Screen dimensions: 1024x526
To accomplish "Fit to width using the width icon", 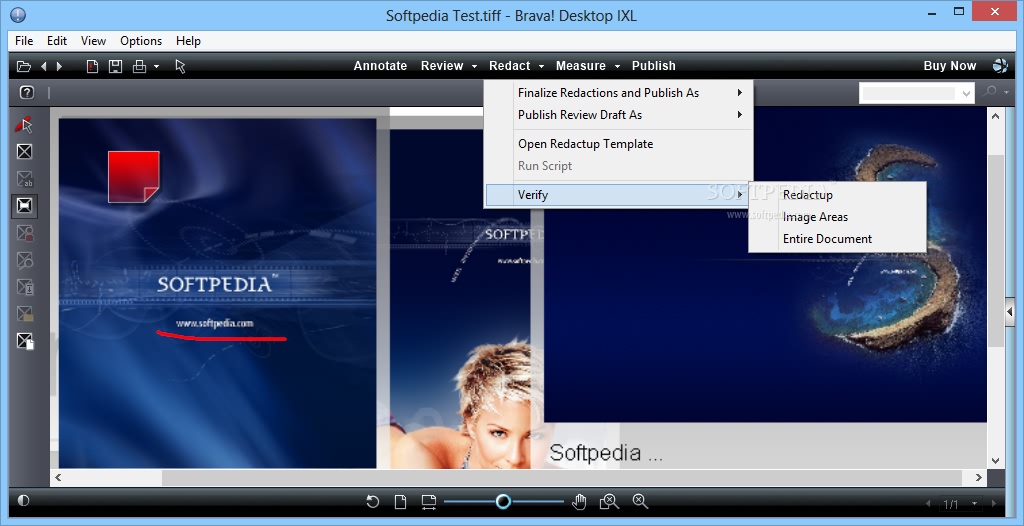I will tap(428, 502).
